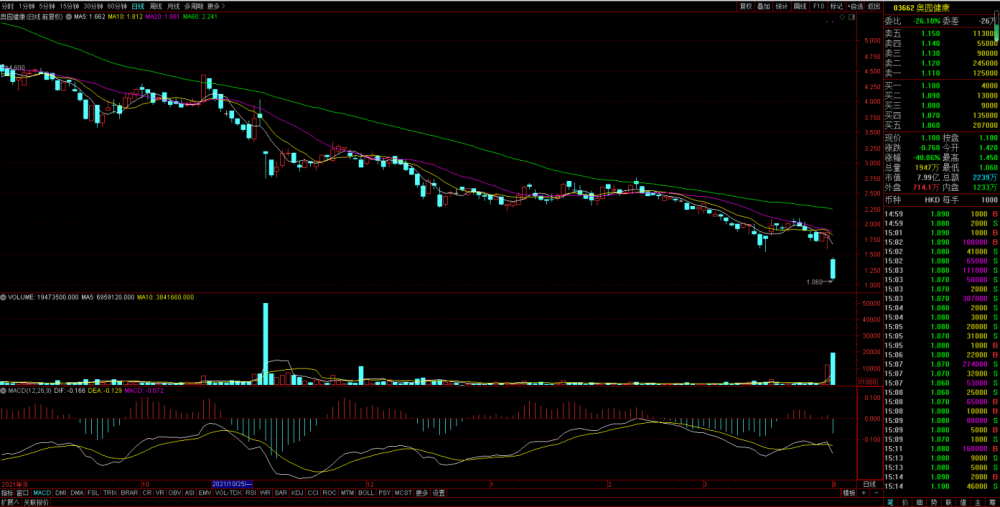Switch chart to 5分钟 timeframe

coord(45,6)
